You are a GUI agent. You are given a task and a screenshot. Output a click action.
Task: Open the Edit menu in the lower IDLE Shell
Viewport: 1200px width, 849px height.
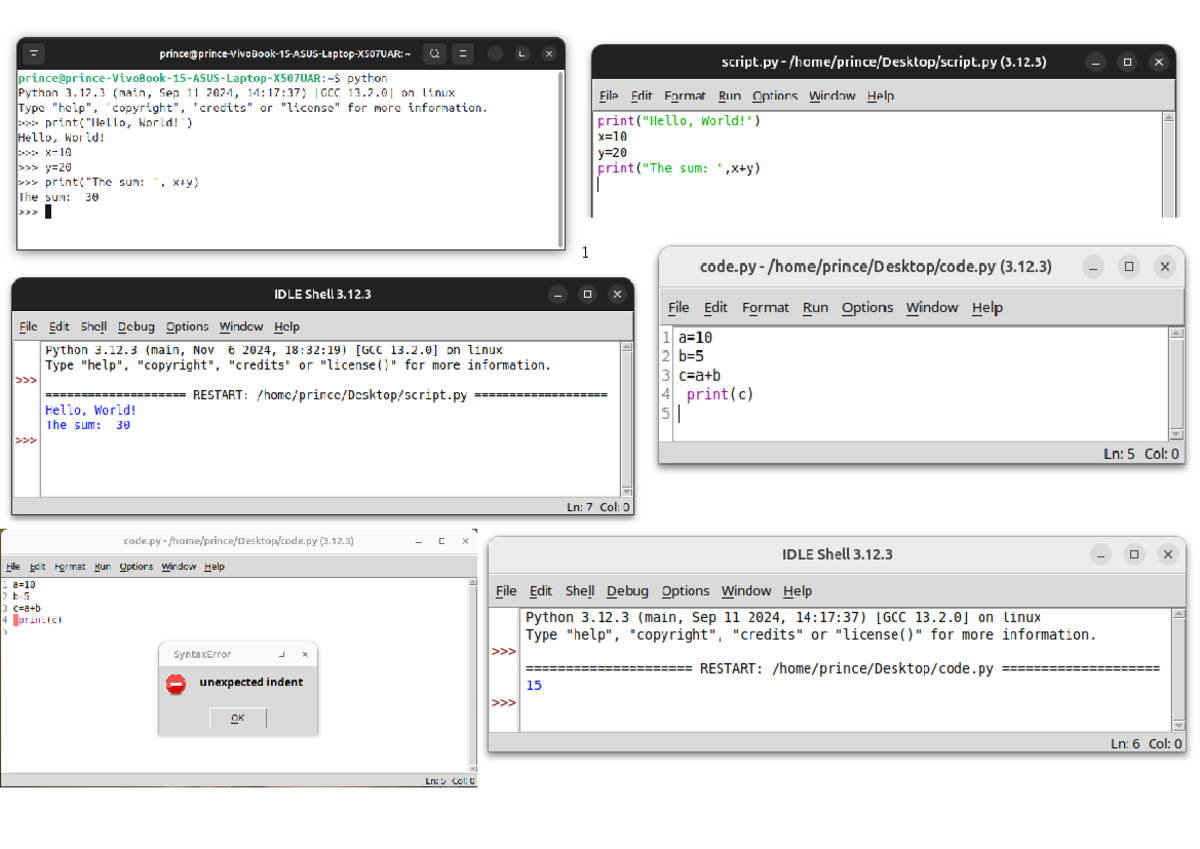pos(540,591)
